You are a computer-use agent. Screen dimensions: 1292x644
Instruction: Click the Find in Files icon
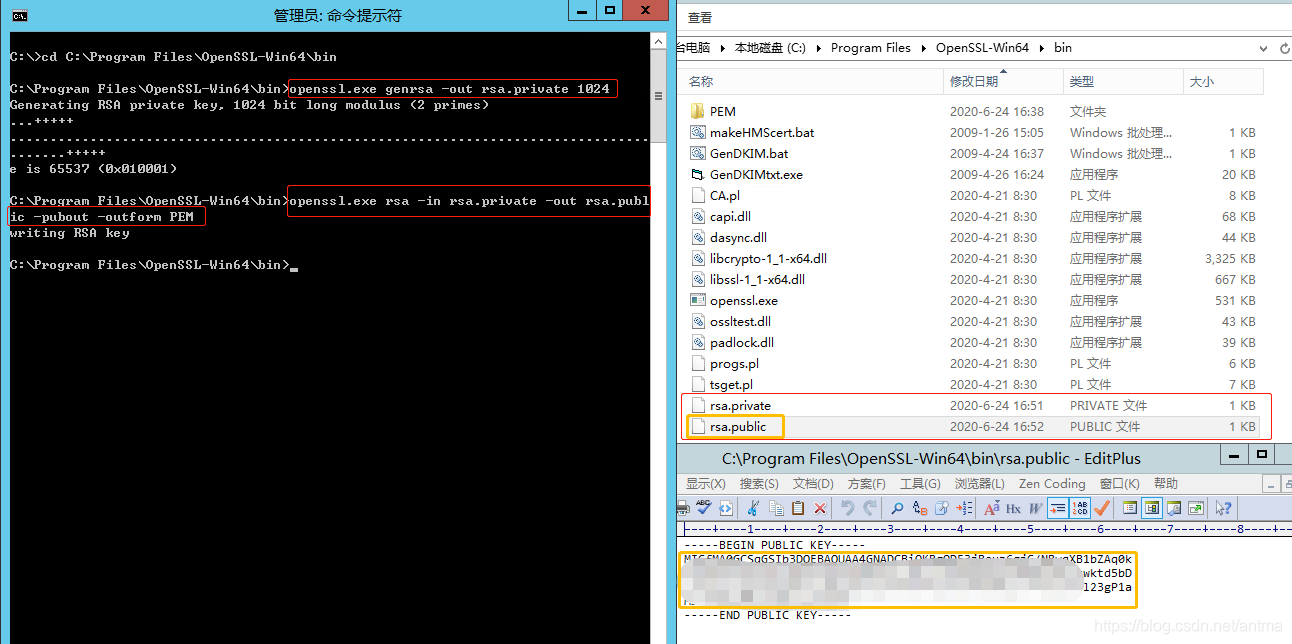point(942,508)
